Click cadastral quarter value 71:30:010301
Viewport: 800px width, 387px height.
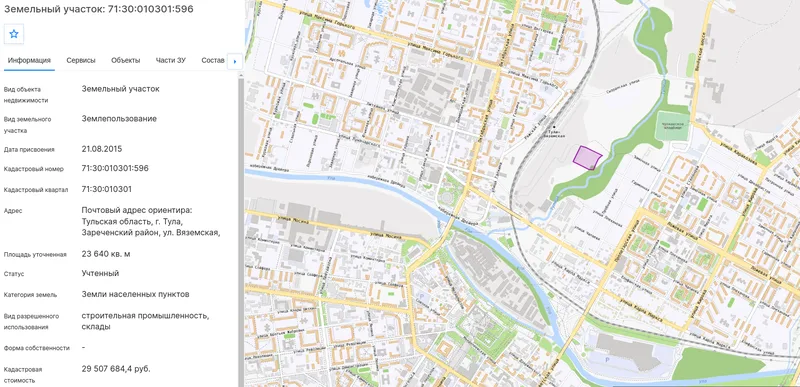pos(107,189)
